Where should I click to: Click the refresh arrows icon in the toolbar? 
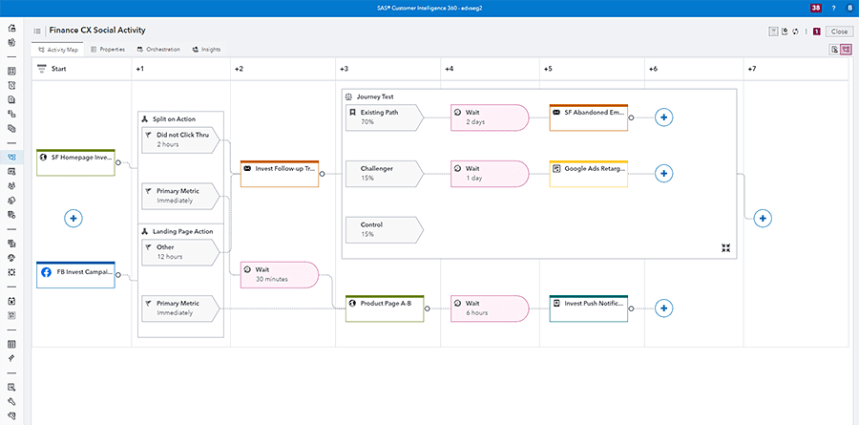(795, 32)
